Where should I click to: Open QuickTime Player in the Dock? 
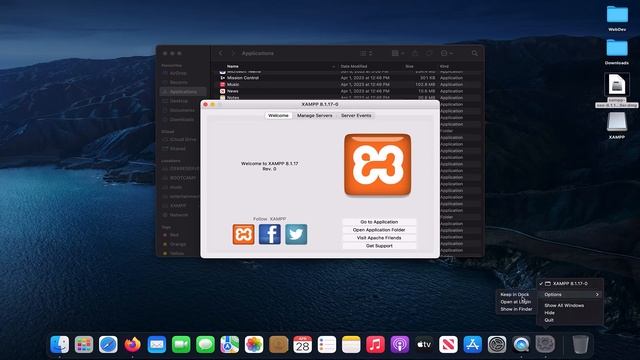coord(521,345)
